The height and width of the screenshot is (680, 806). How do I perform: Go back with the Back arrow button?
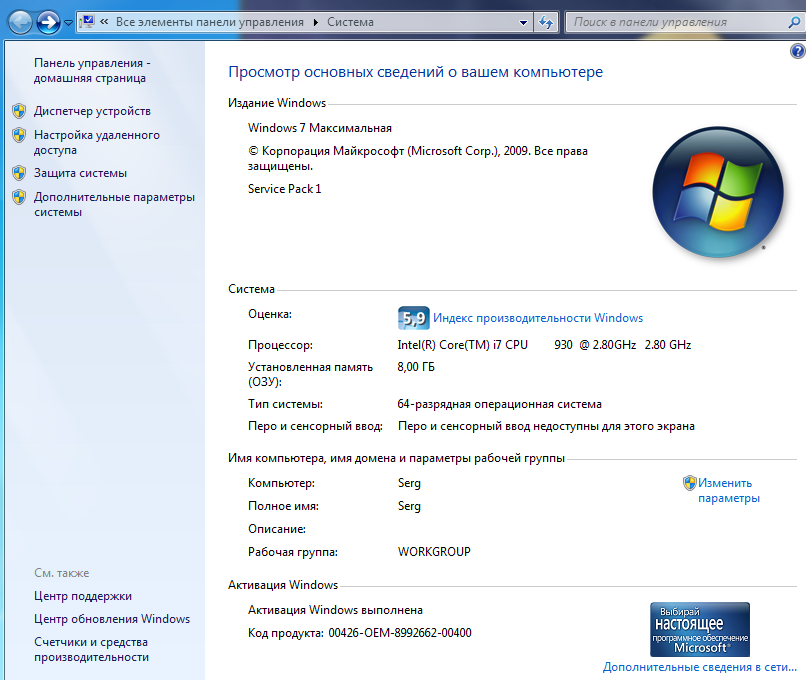tap(20, 22)
